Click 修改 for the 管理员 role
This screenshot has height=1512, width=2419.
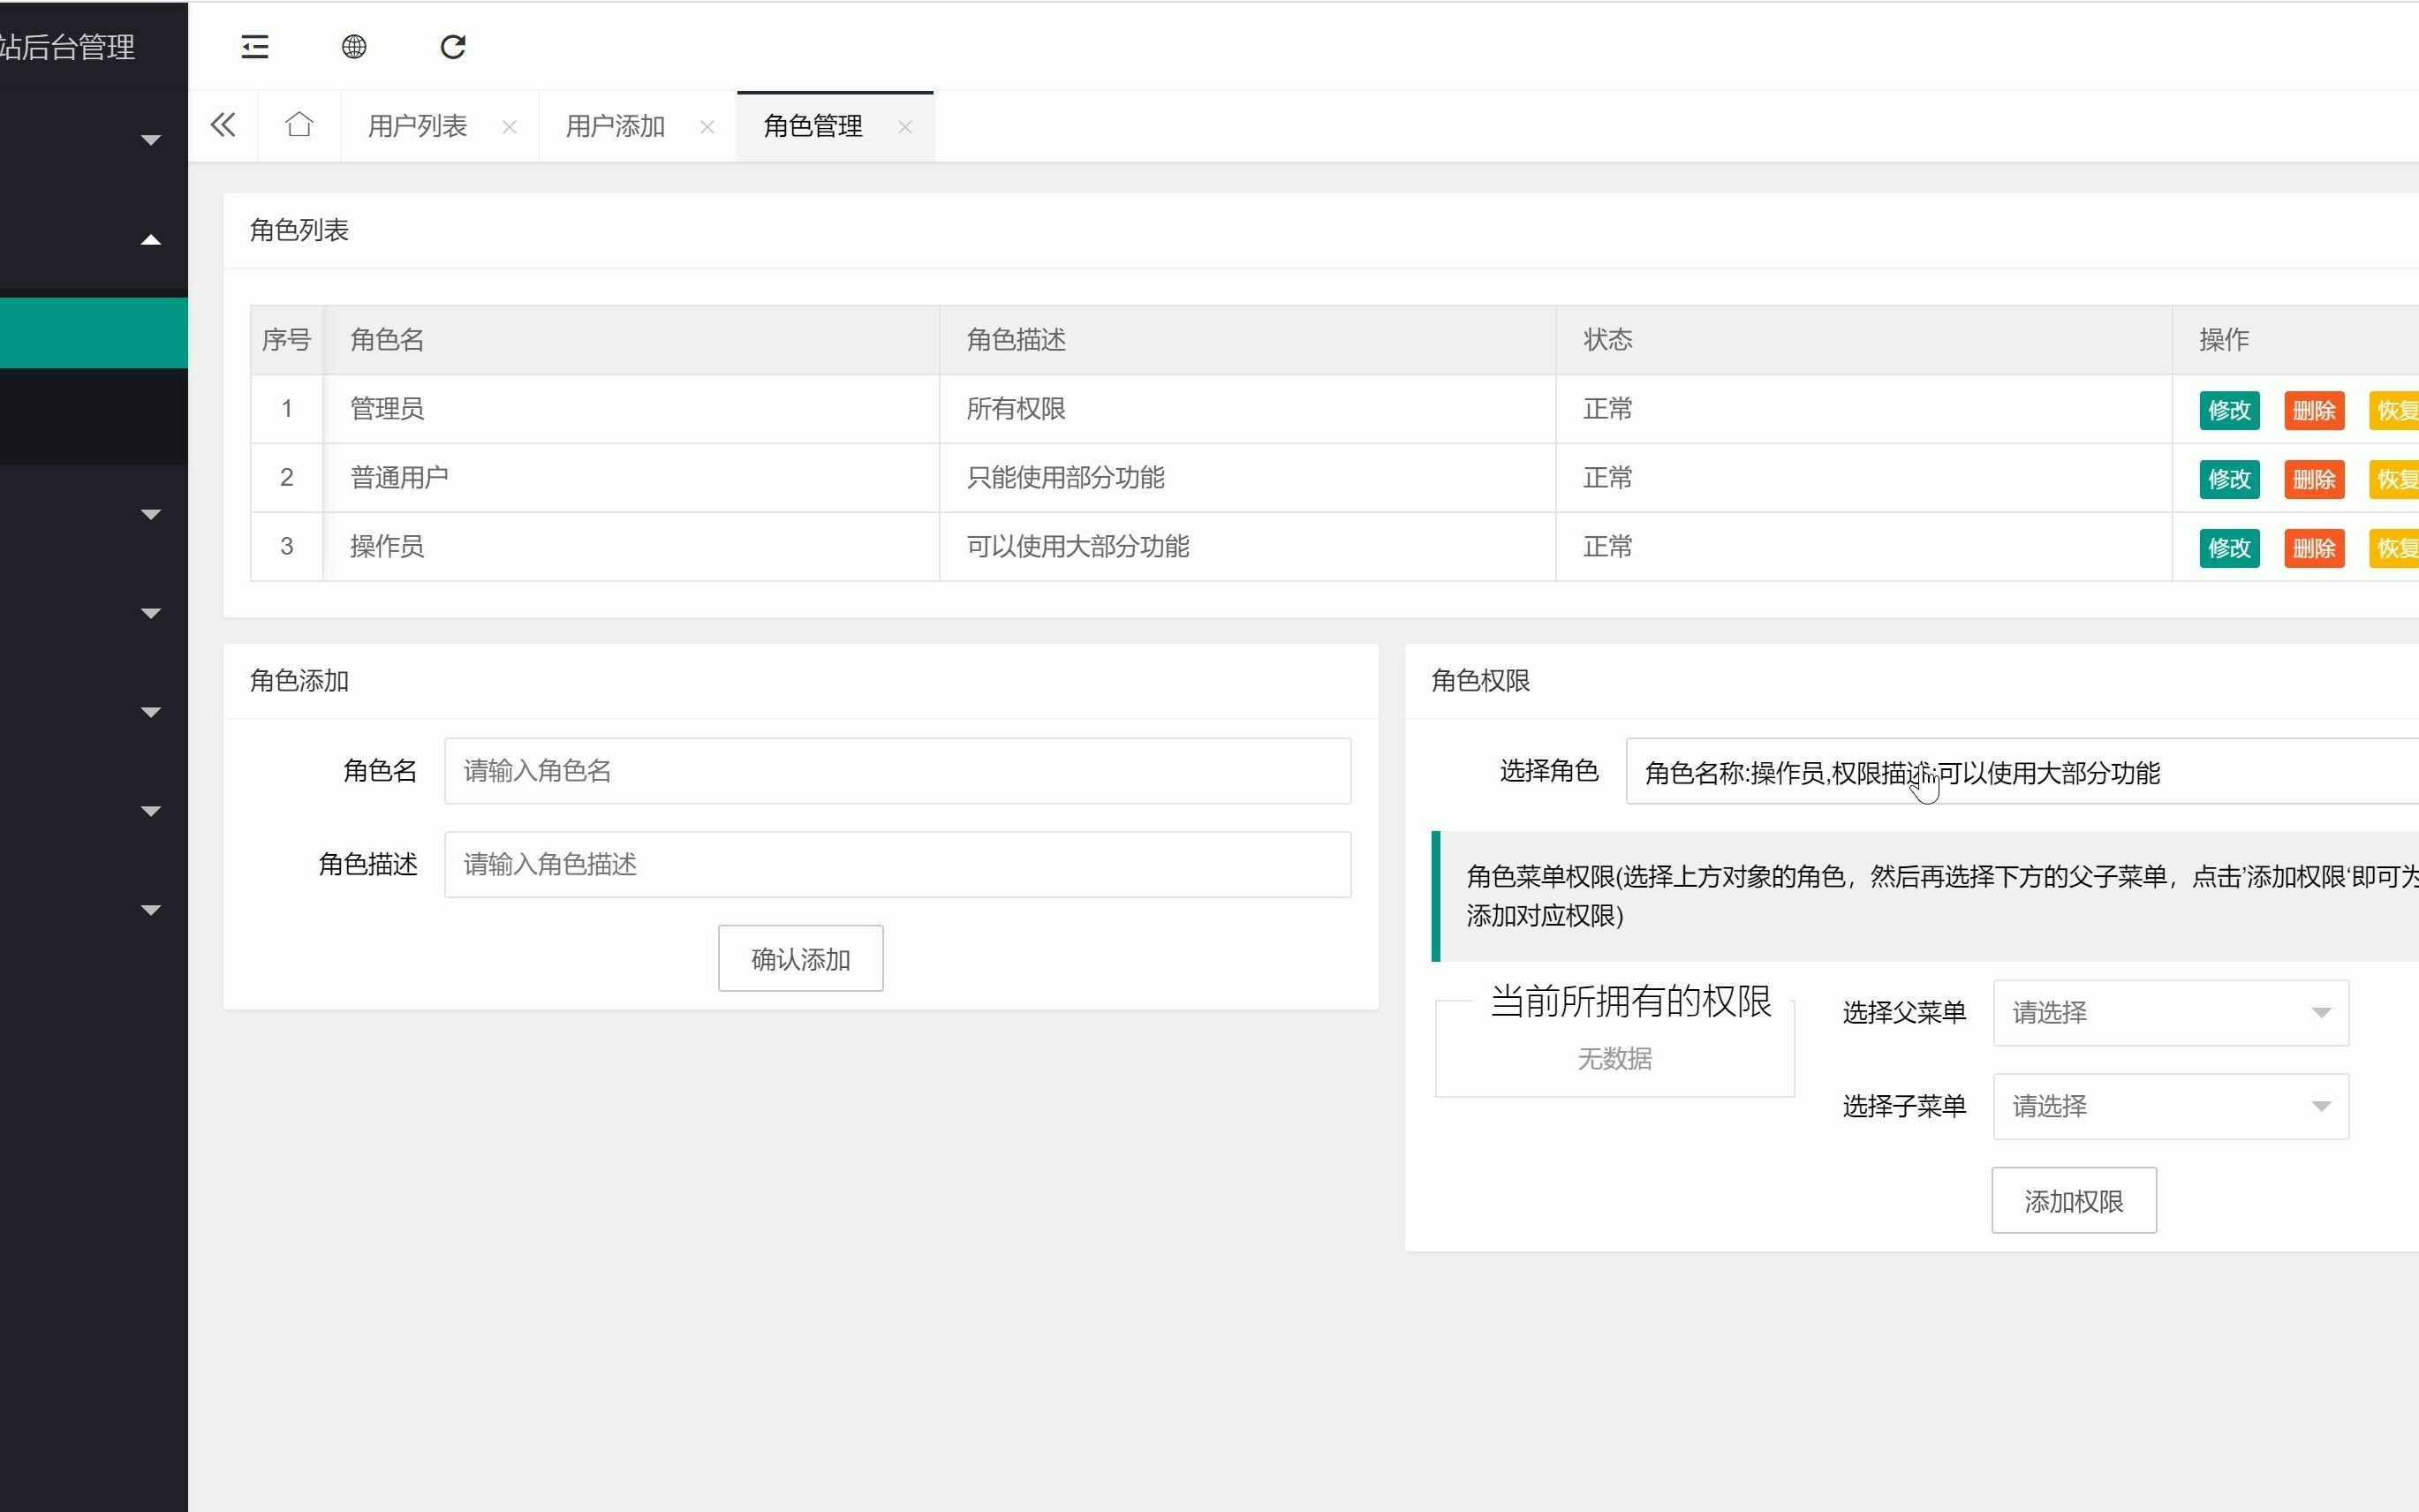point(2229,410)
